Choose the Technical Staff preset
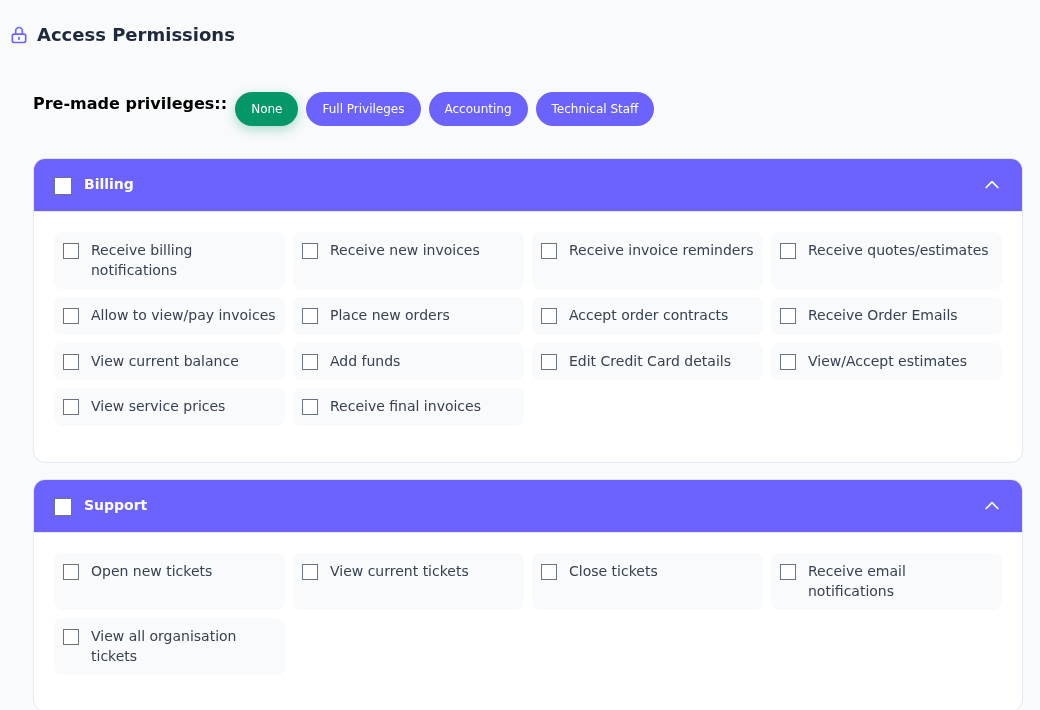The width and height of the screenshot is (1040, 710). click(595, 109)
